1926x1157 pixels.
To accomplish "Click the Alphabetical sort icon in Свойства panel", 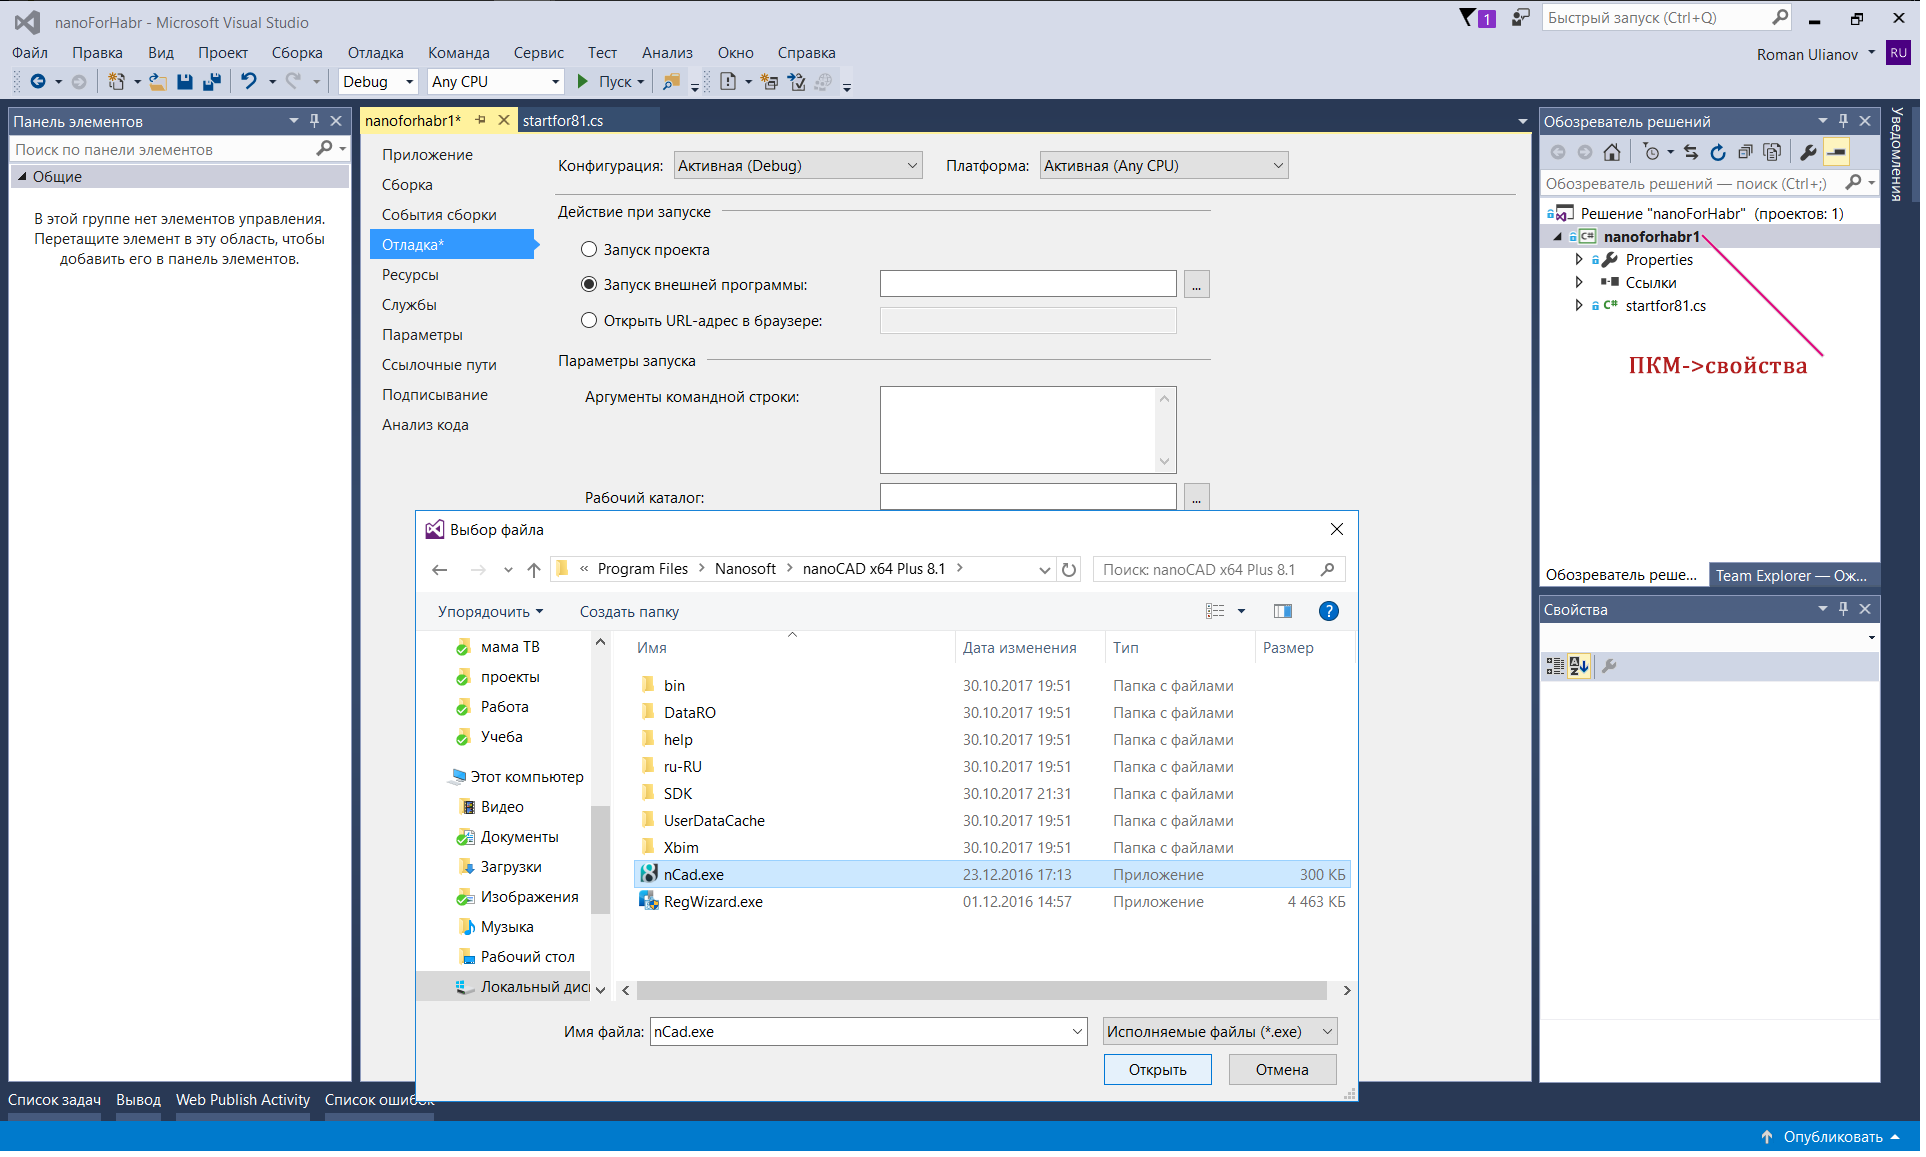I will pos(1579,667).
